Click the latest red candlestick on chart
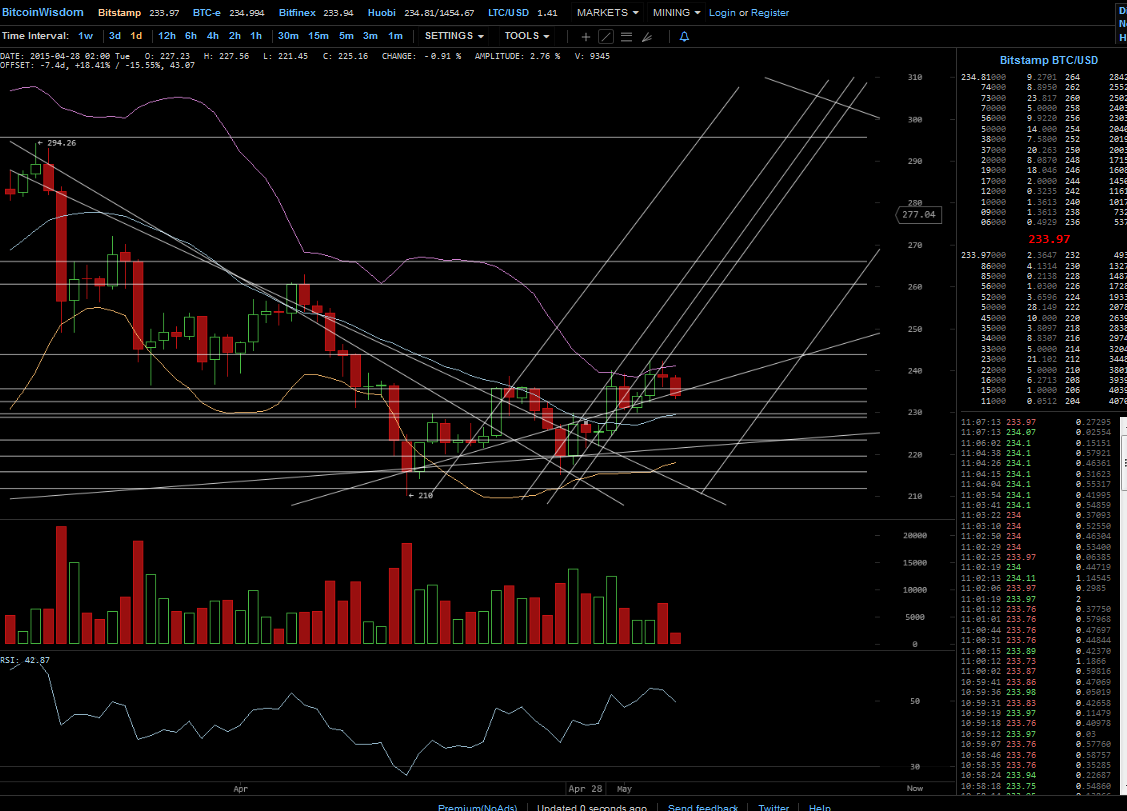Screen dimensions: 1127x811 coord(676,386)
